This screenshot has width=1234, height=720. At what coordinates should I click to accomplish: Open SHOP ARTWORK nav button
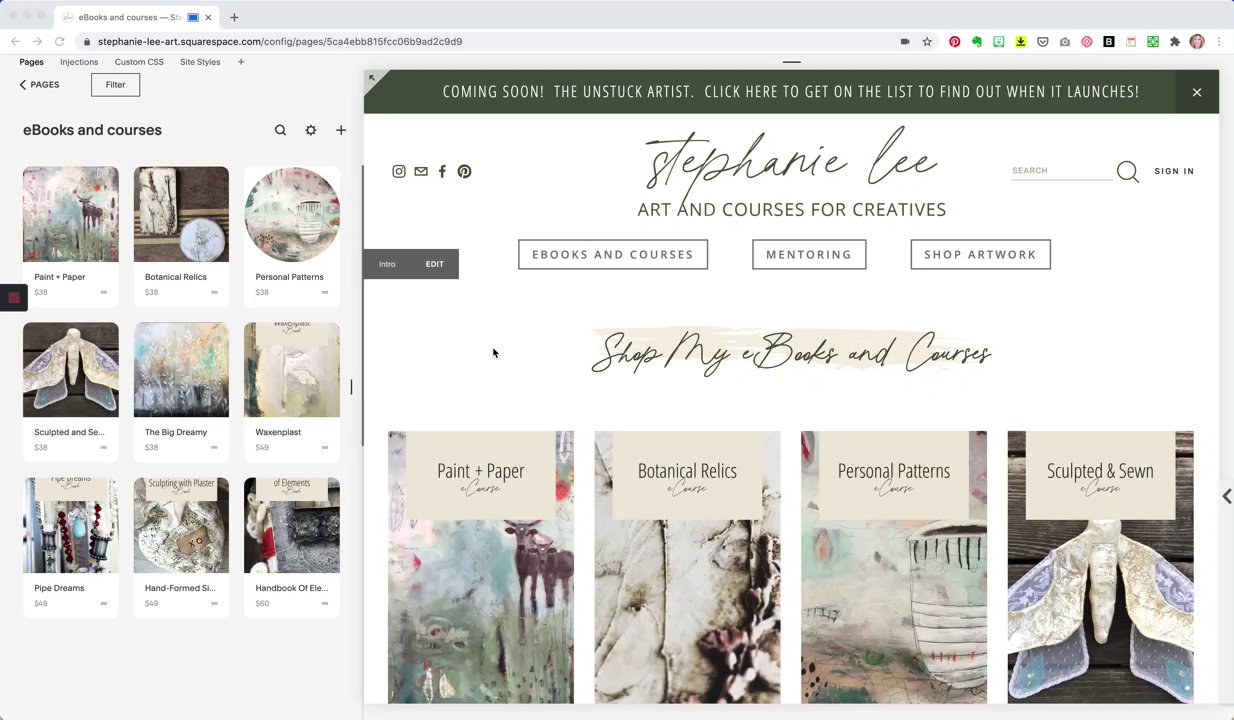(980, 255)
